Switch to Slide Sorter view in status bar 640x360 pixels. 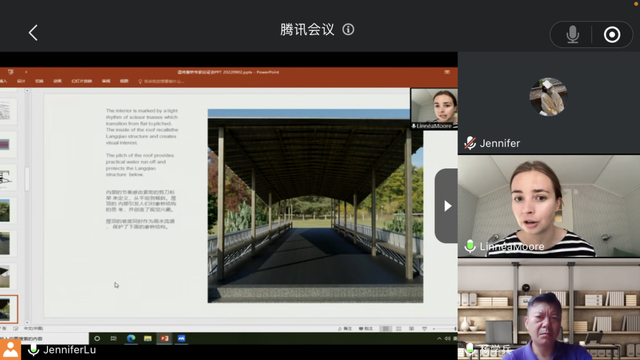(399, 329)
